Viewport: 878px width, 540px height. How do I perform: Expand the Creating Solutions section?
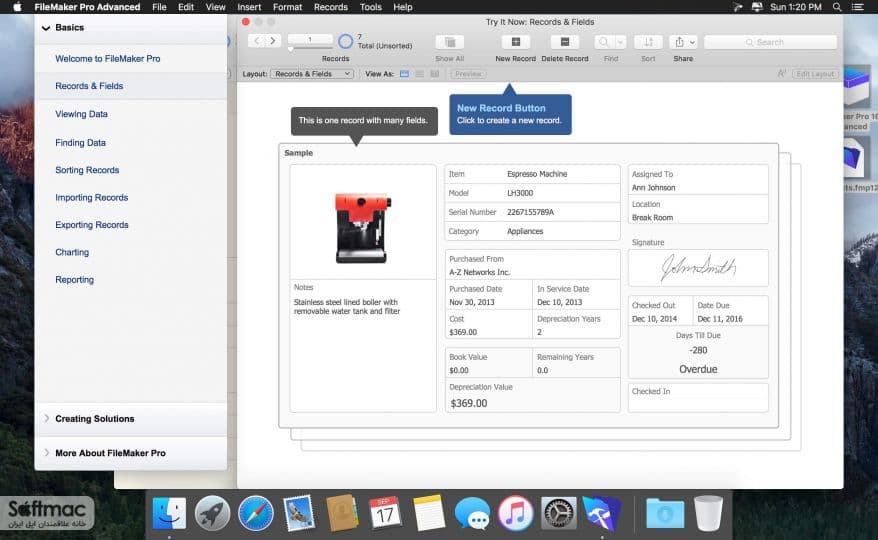pyautogui.click(x=46, y=418)
